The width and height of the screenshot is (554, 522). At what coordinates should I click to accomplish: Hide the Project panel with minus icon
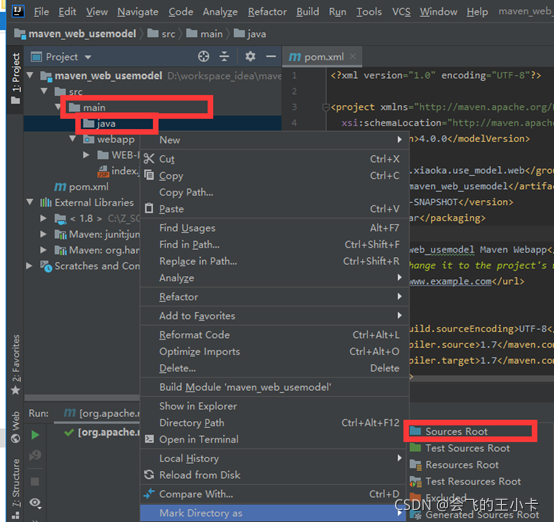[271, 57]
